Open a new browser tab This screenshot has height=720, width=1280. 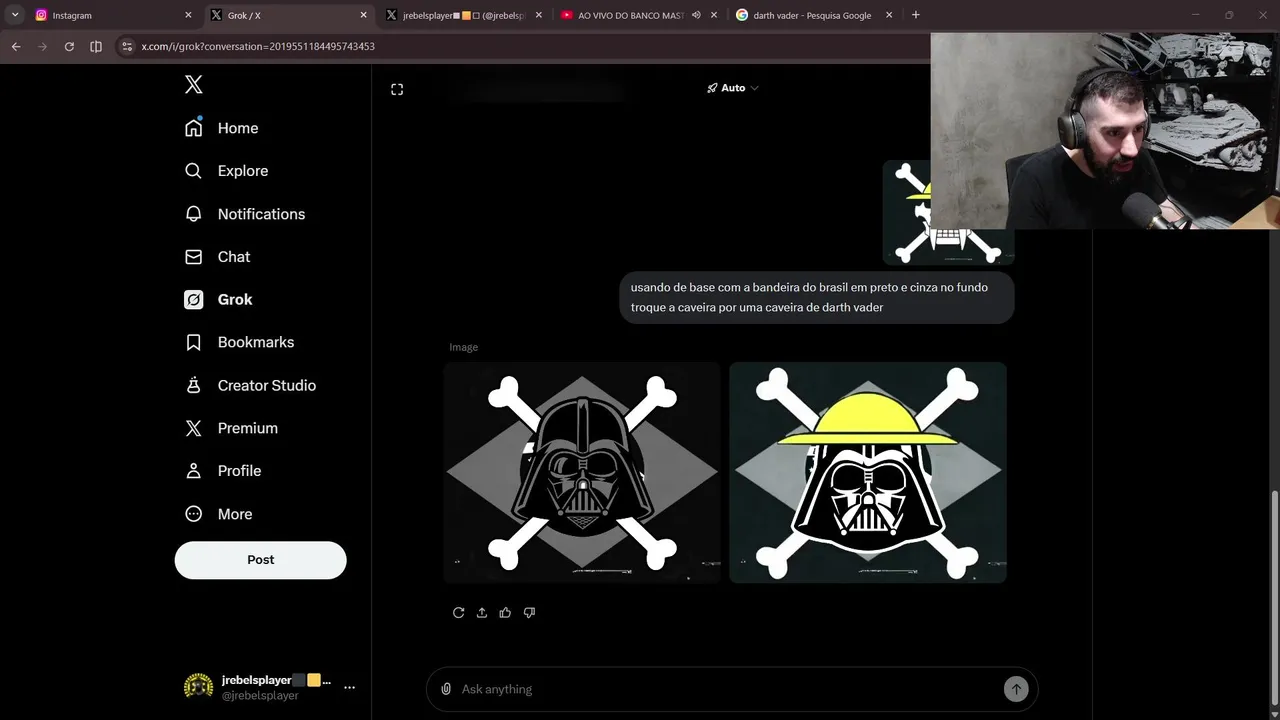pyautogui.click(x=915, y=15)
